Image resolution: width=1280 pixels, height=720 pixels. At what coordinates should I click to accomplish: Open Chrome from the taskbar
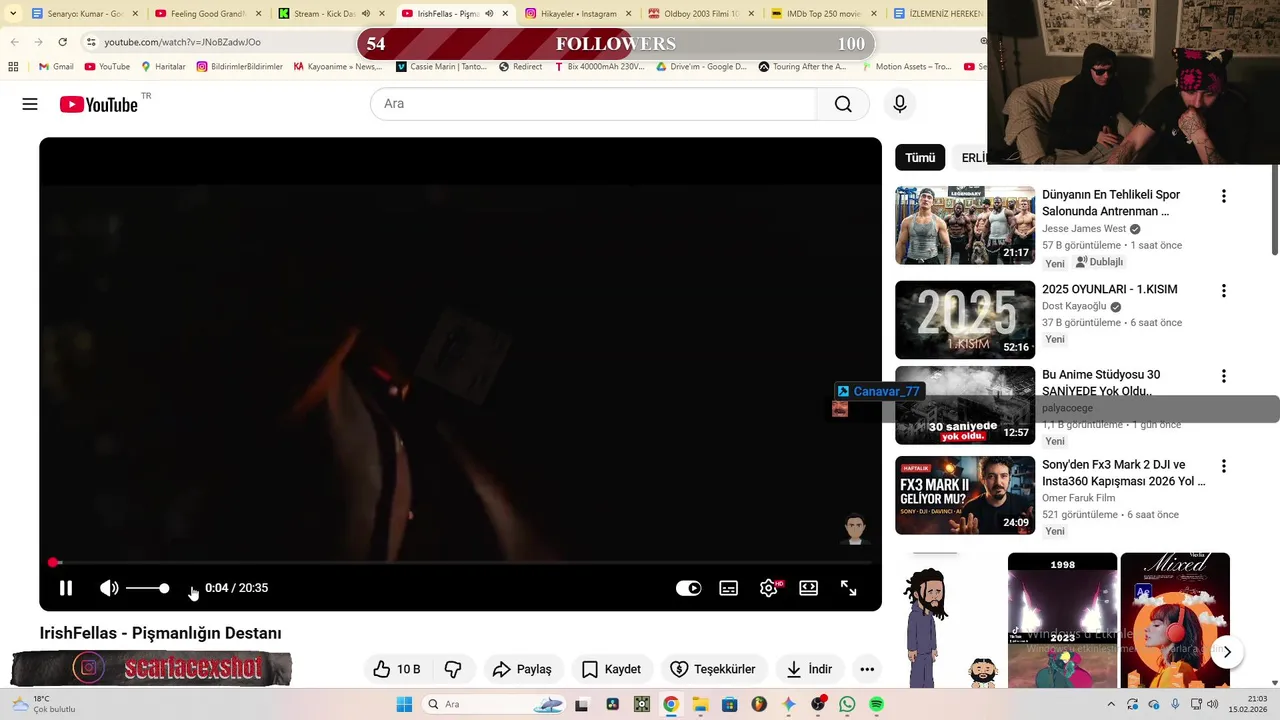pyautogui.click(x=671, y=704)
